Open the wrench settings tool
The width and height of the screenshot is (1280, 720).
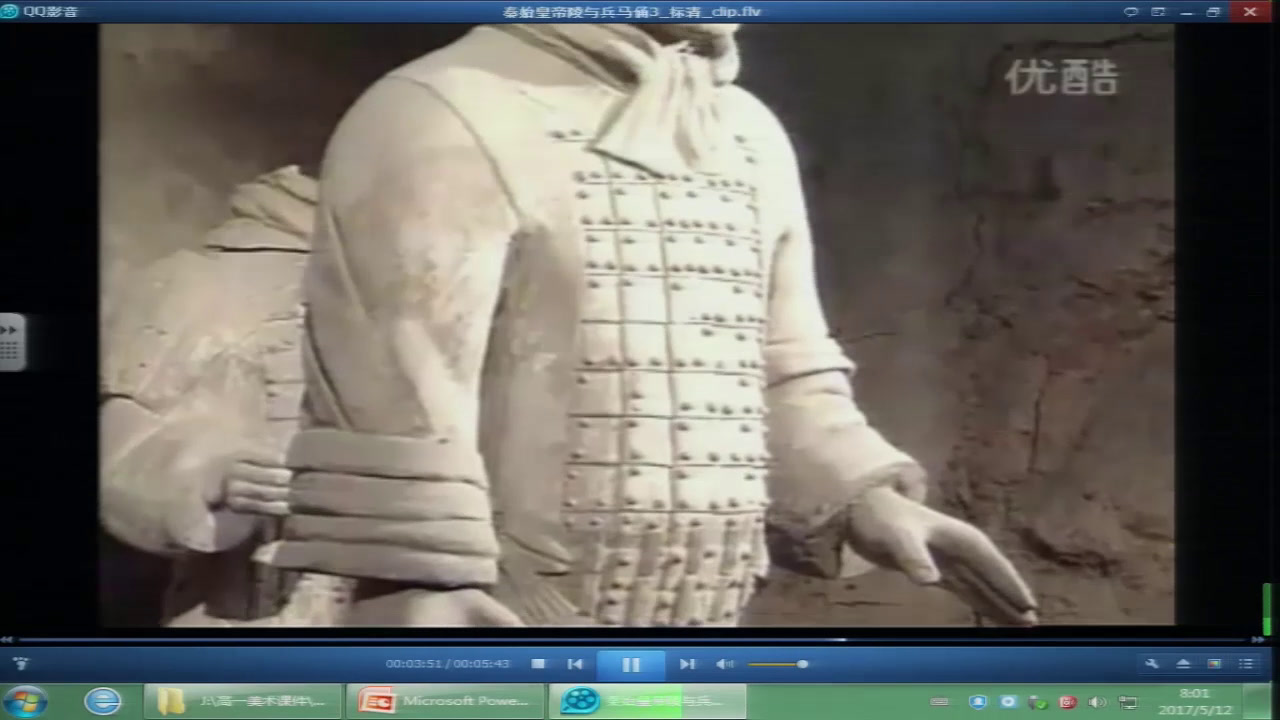tap(1152, 664)
